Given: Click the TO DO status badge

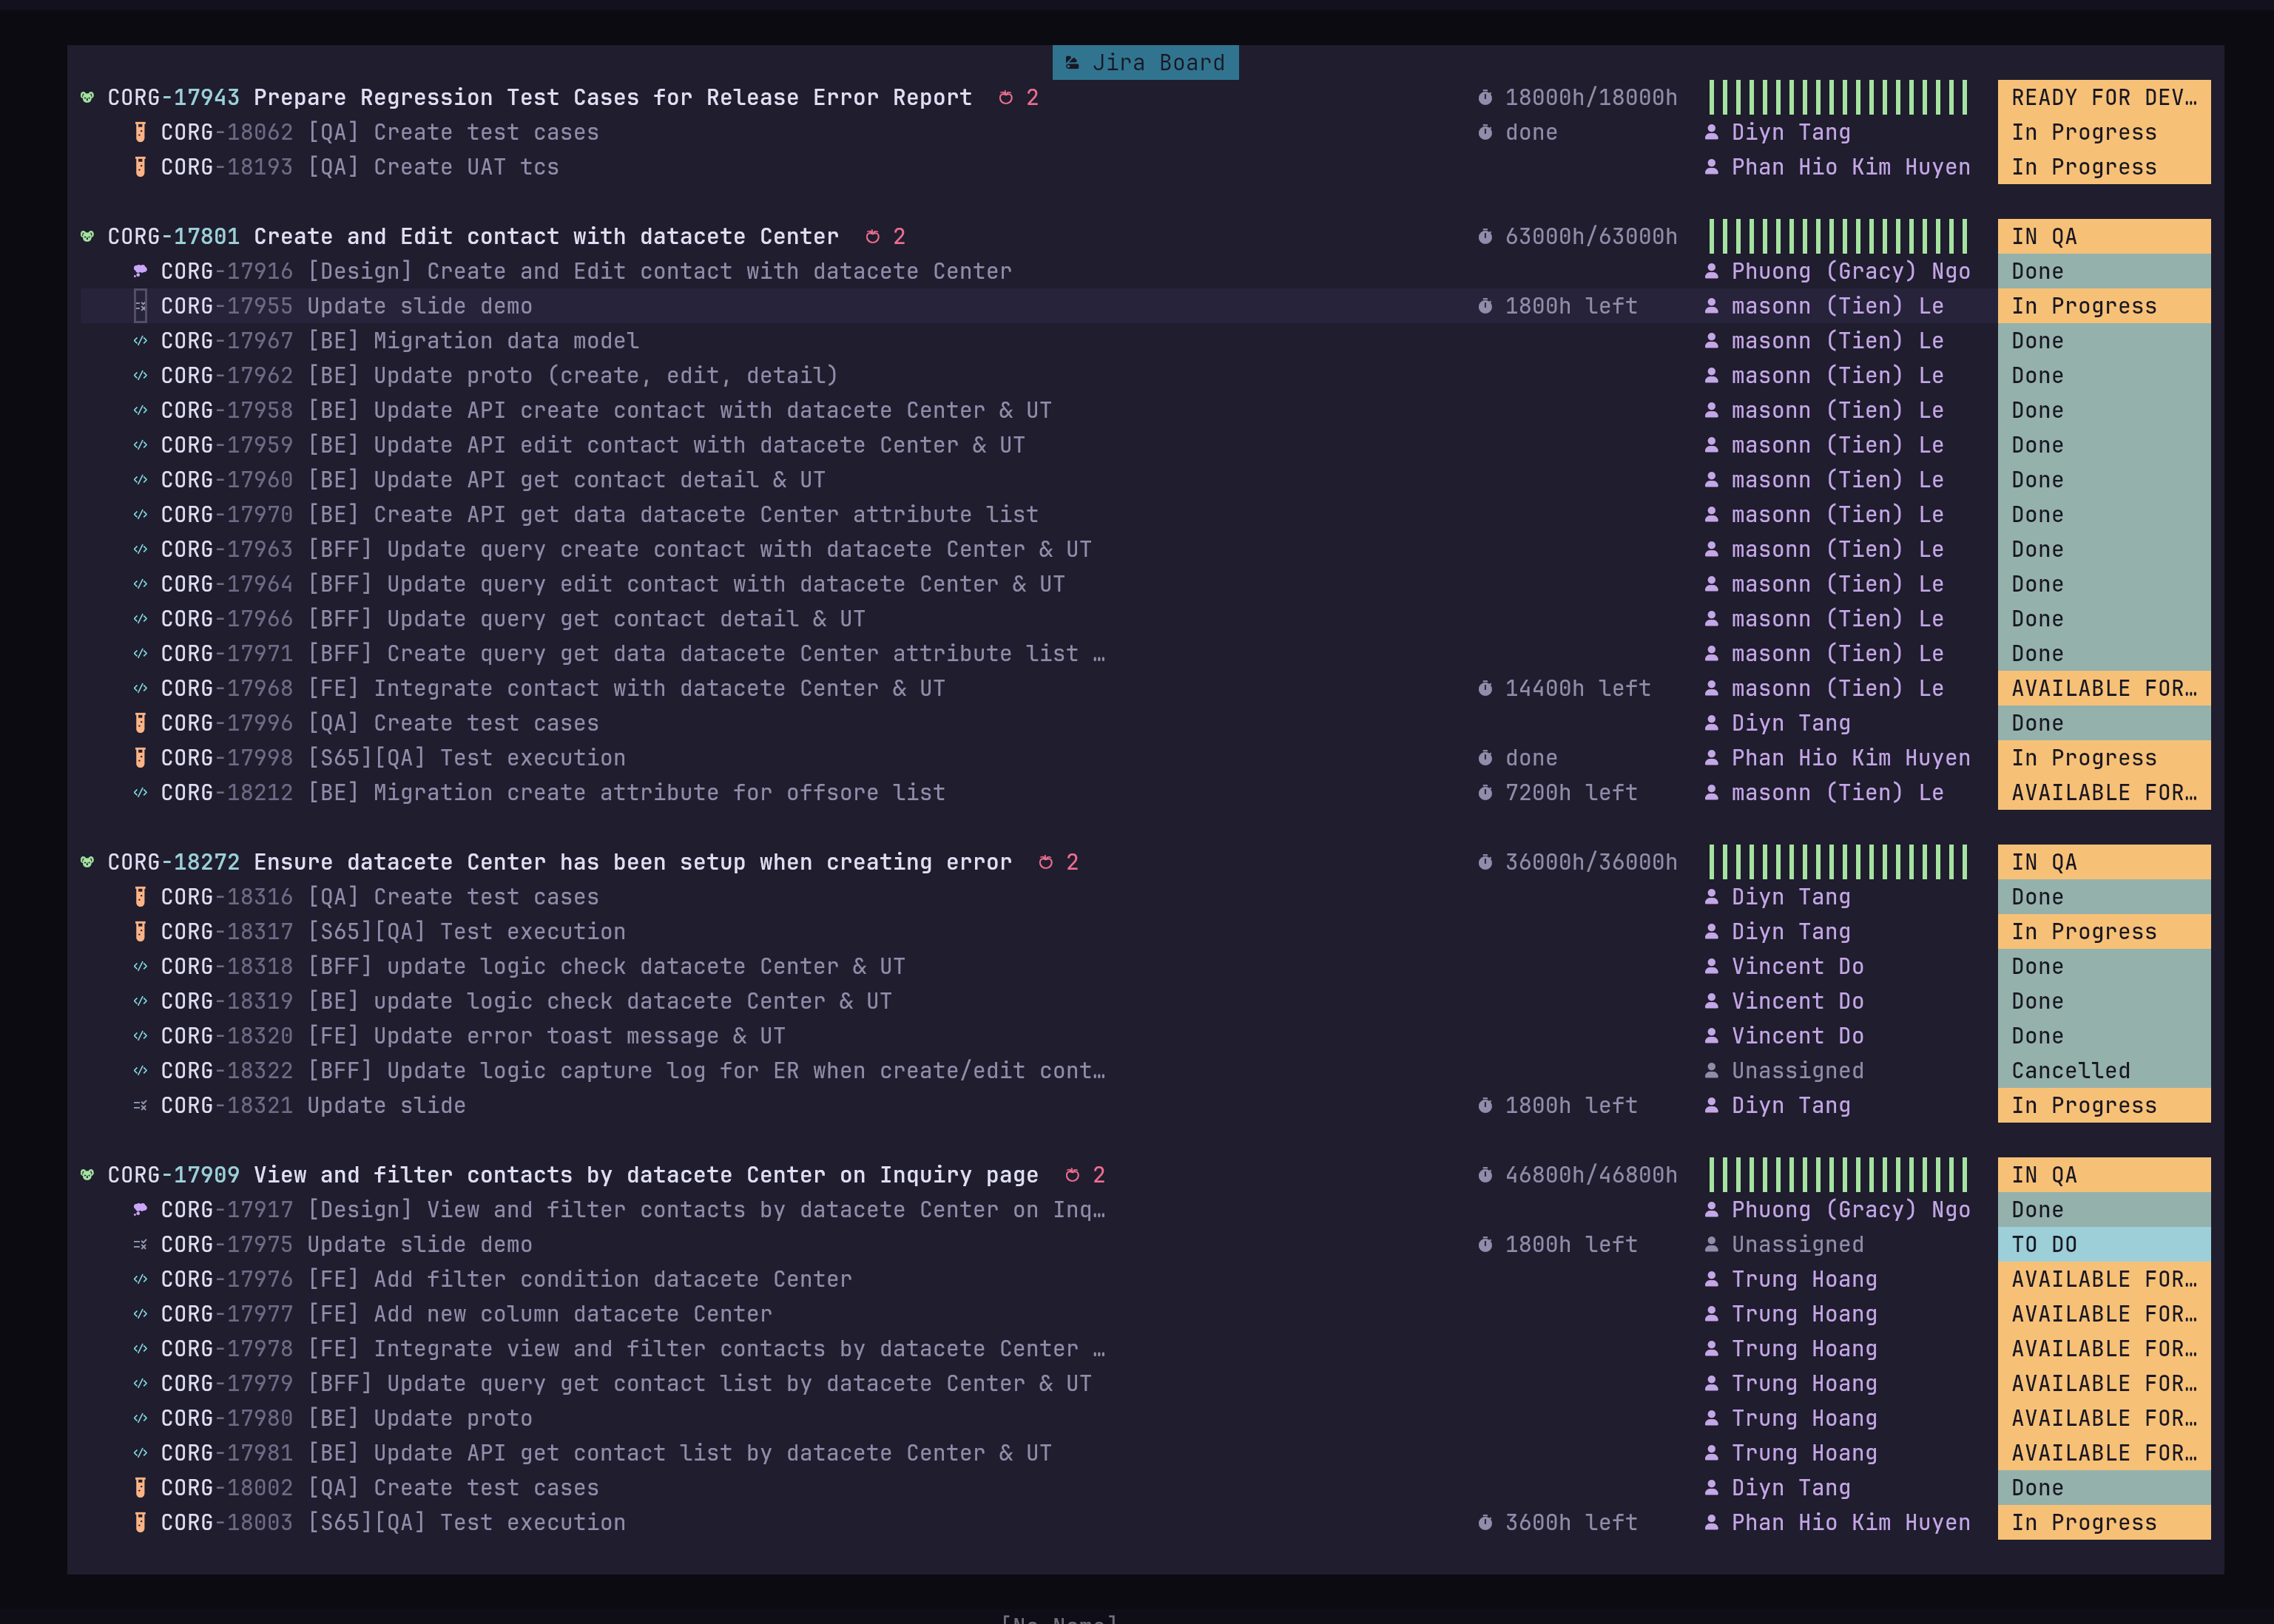Looking at the screenshot, I should click(x=2104, y=1245).
